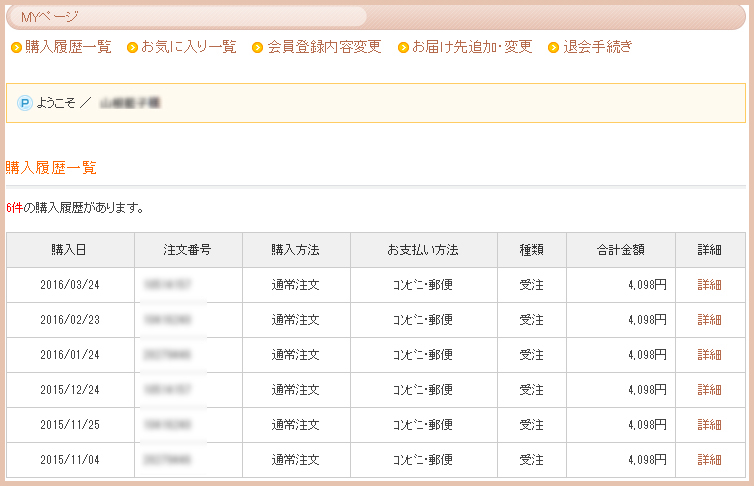Go to 会員登録内容変更 page
This screenshot has height=486, width=754.
click(x=324, y=47)
